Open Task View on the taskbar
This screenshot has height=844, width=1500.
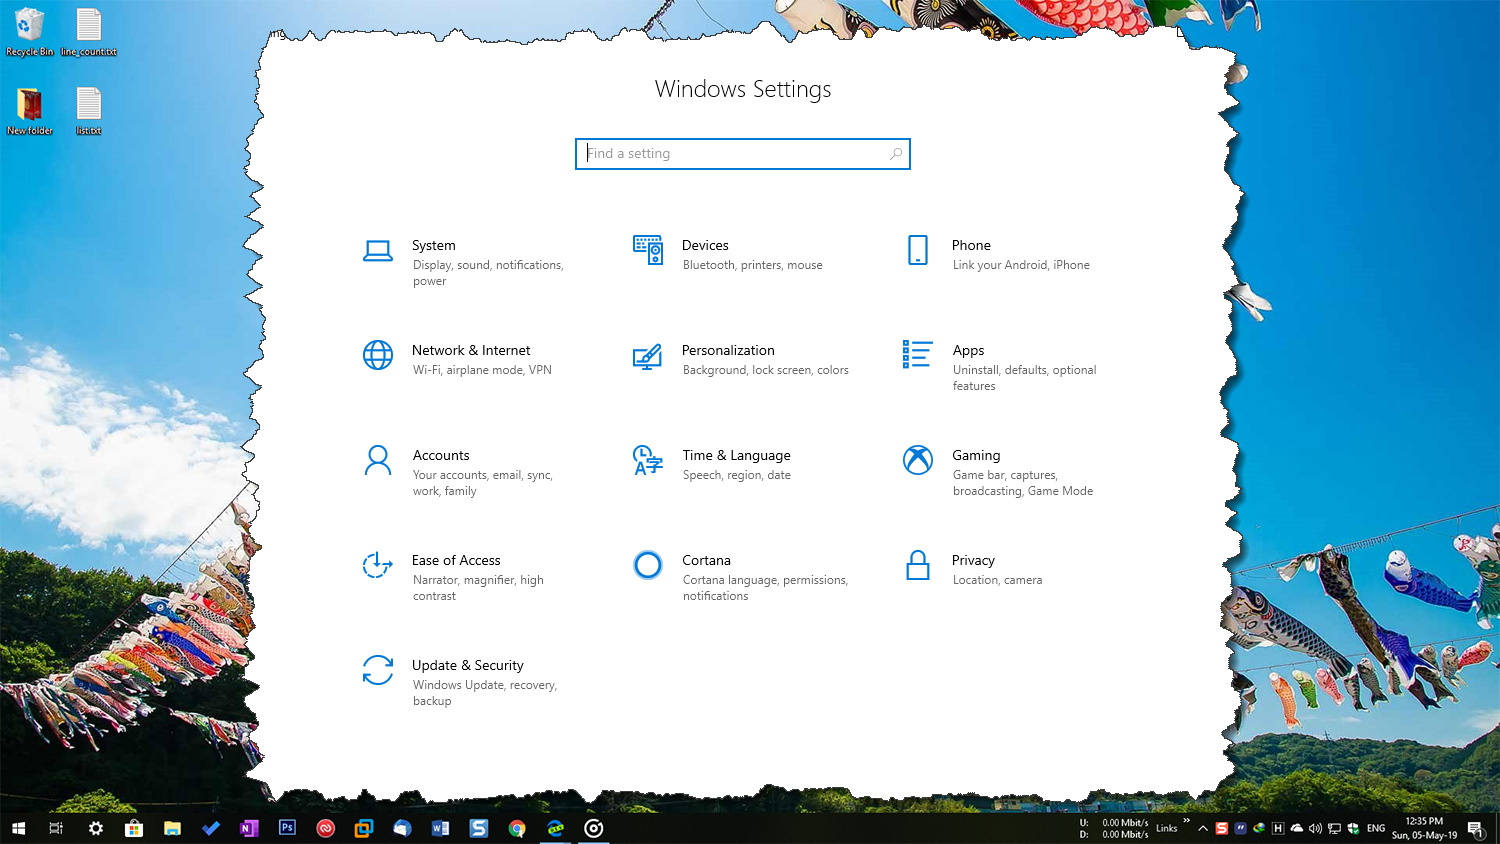(x=56, y=828)
